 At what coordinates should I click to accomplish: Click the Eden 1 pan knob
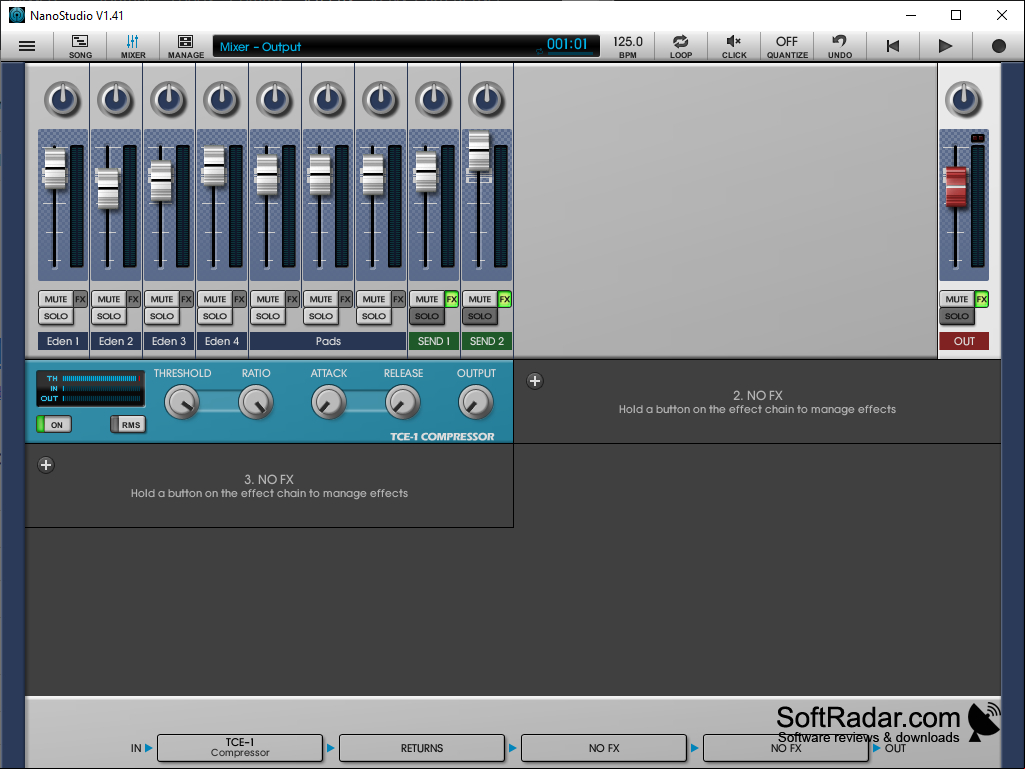pyautogui.click(x=63, y=99)
